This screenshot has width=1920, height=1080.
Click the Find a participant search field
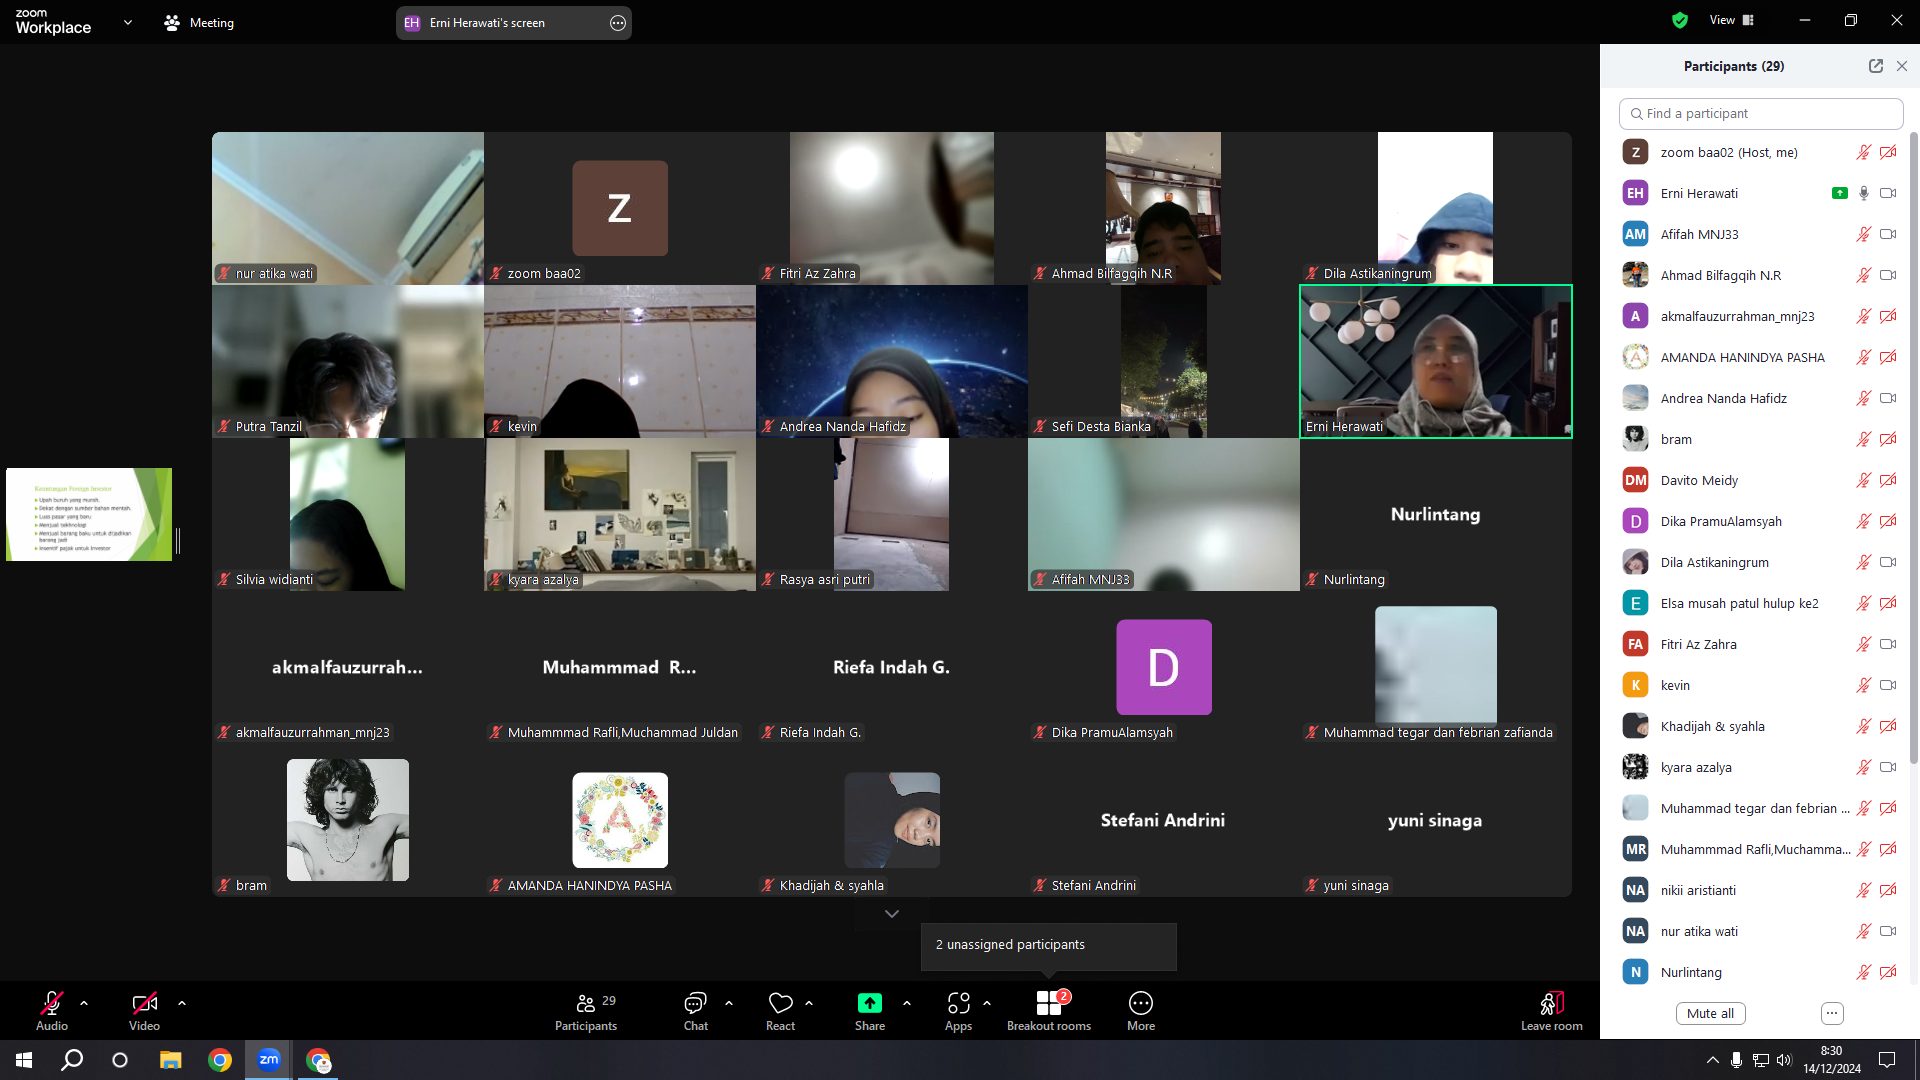point(1761,114)
